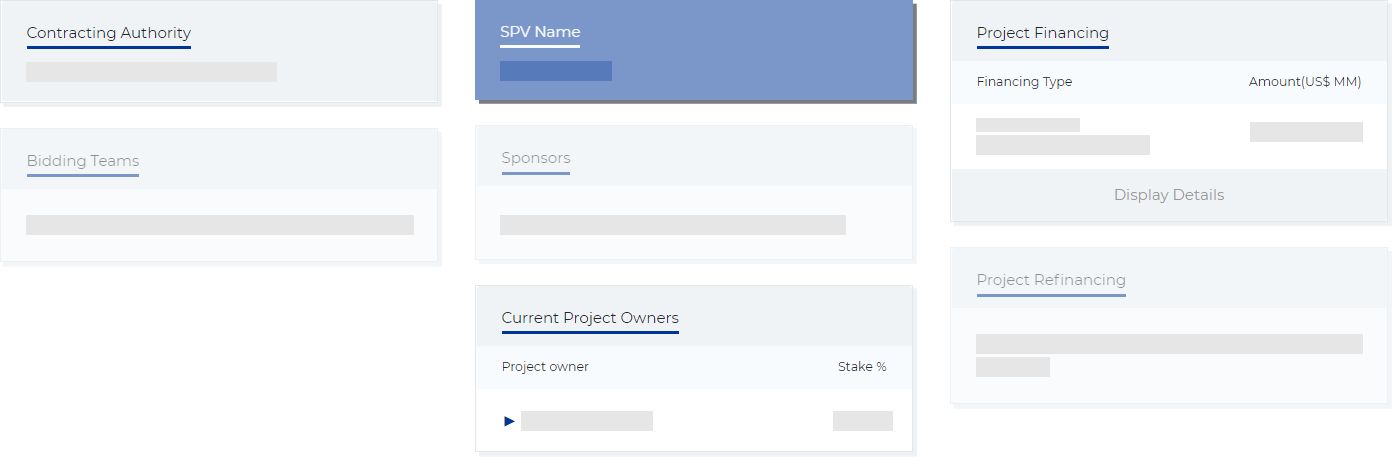Click the redacted financing amount value
1392x457 pixels.
[1306, 132]
